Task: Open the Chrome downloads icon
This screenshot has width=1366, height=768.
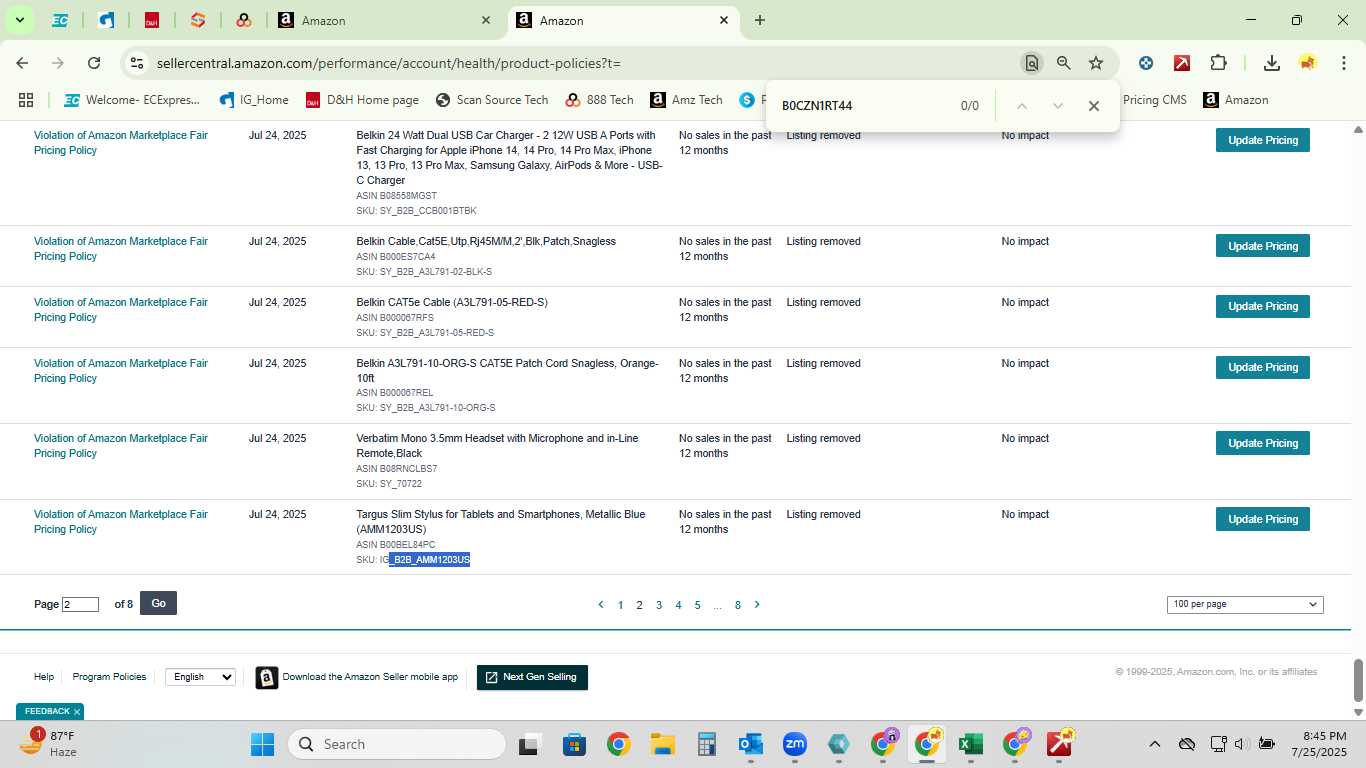Action: click(x=1272, y=63)
